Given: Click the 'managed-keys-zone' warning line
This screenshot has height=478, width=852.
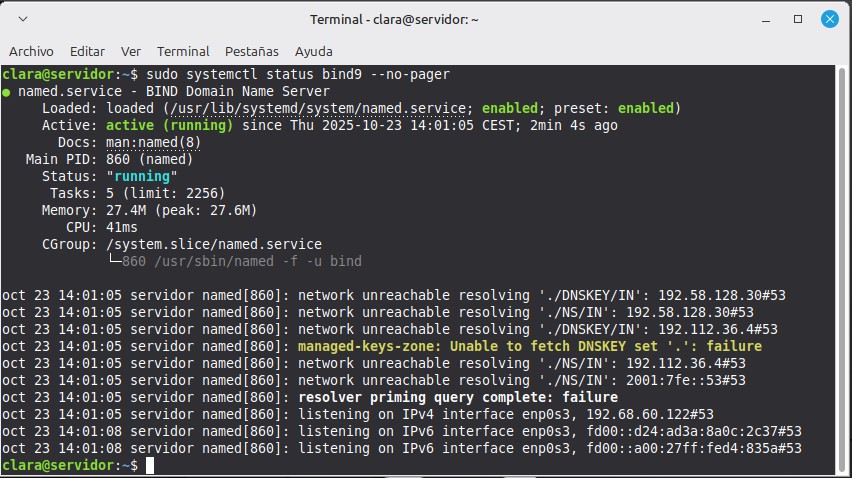Looking at the screenshot, I should (x=530, y=346).
